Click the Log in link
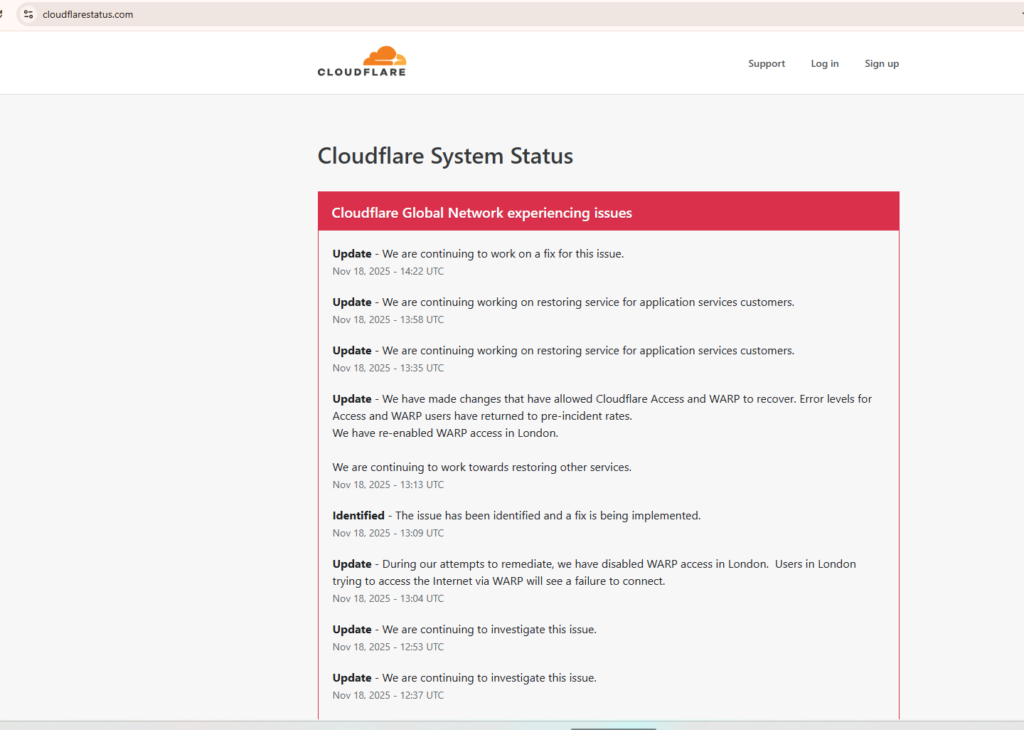 click(824, 64)
